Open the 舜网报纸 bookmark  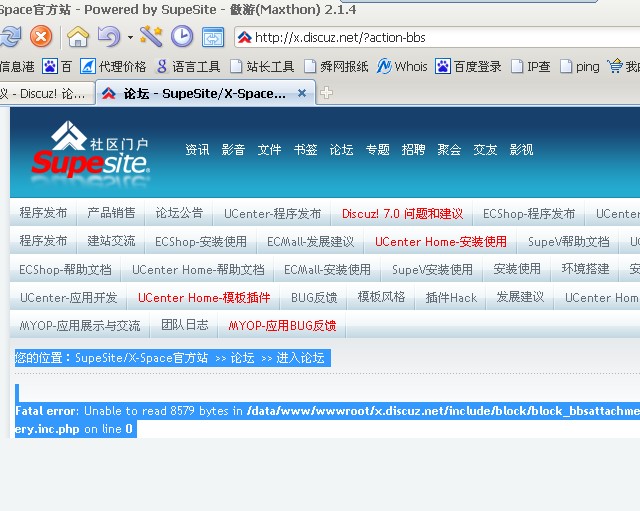point(336,66)
